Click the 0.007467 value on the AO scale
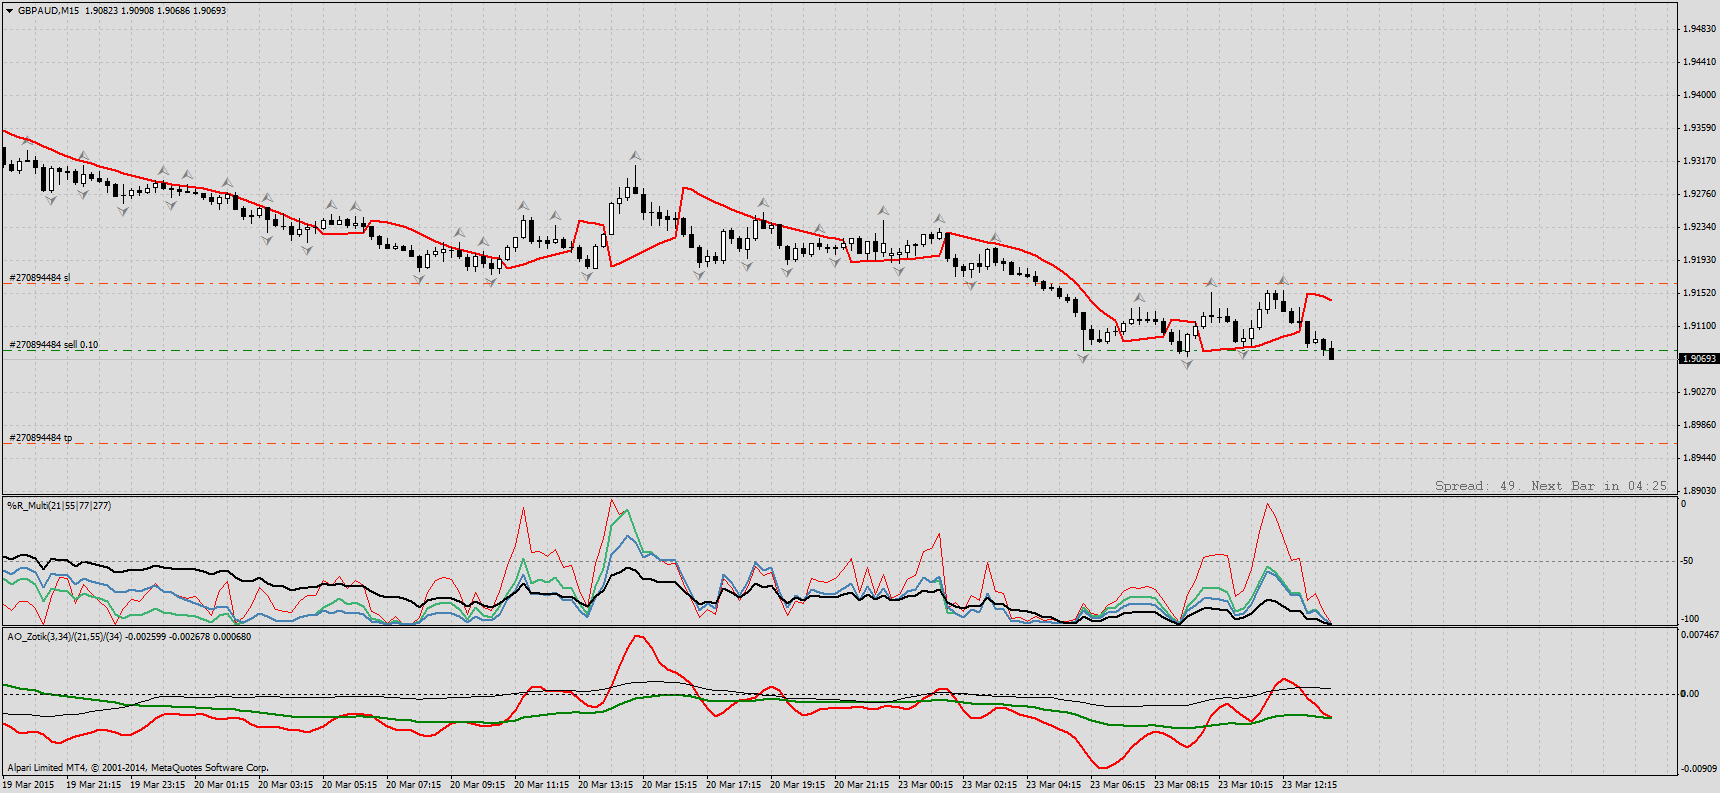This screenshot has width=1720, height=793. (1699, 635)
